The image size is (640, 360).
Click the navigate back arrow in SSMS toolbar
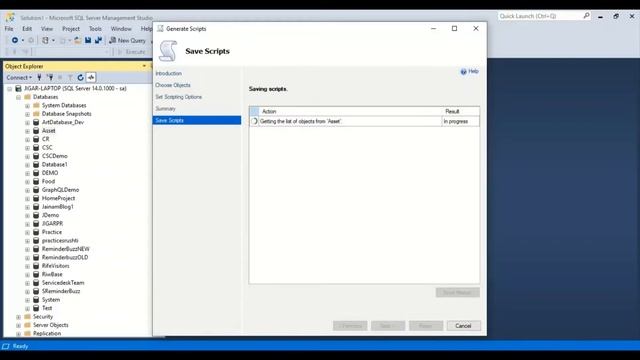[x=15, y=40]
